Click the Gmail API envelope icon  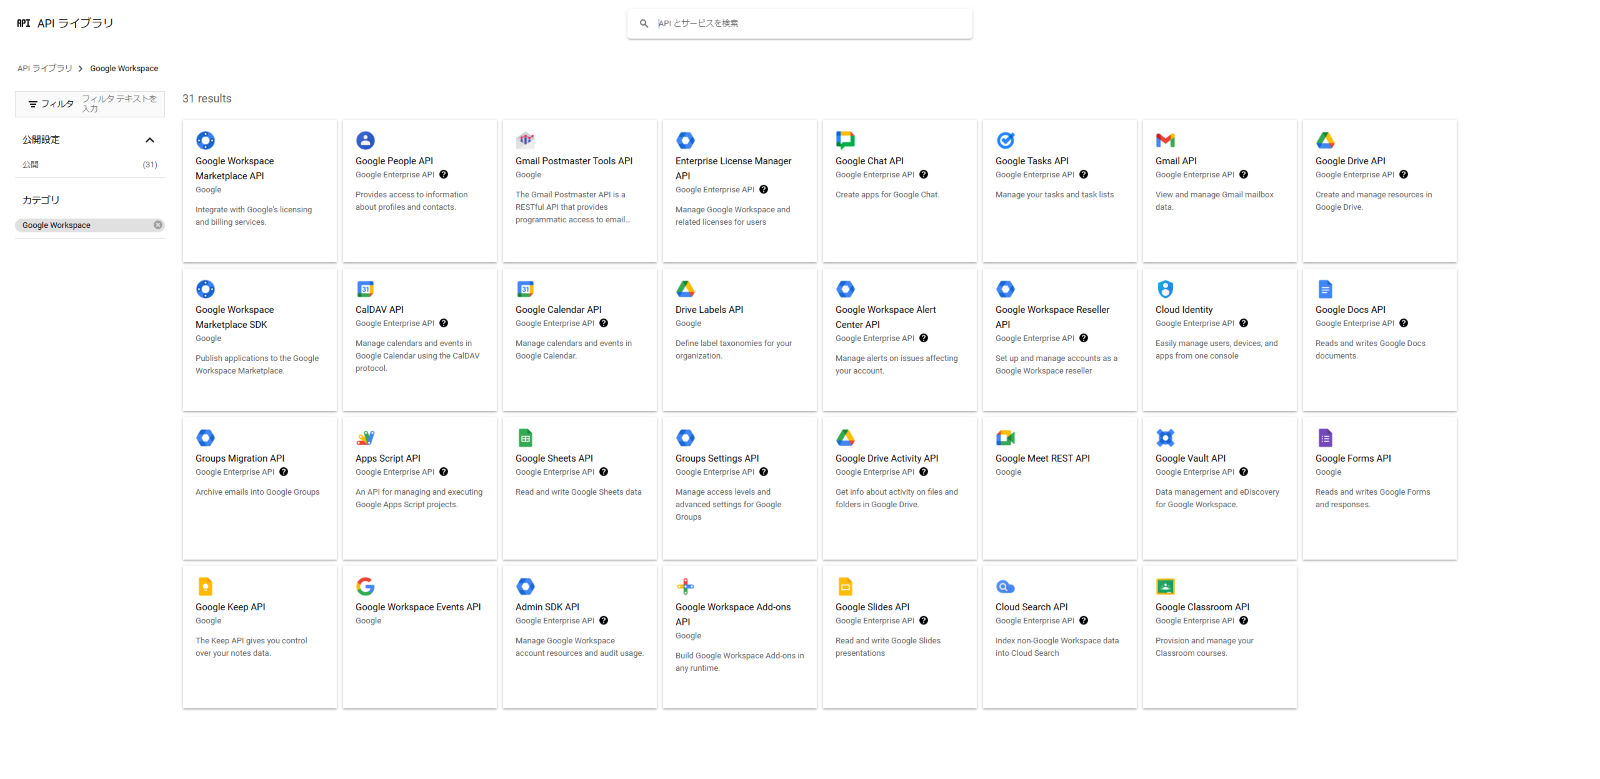[1165, 140]
